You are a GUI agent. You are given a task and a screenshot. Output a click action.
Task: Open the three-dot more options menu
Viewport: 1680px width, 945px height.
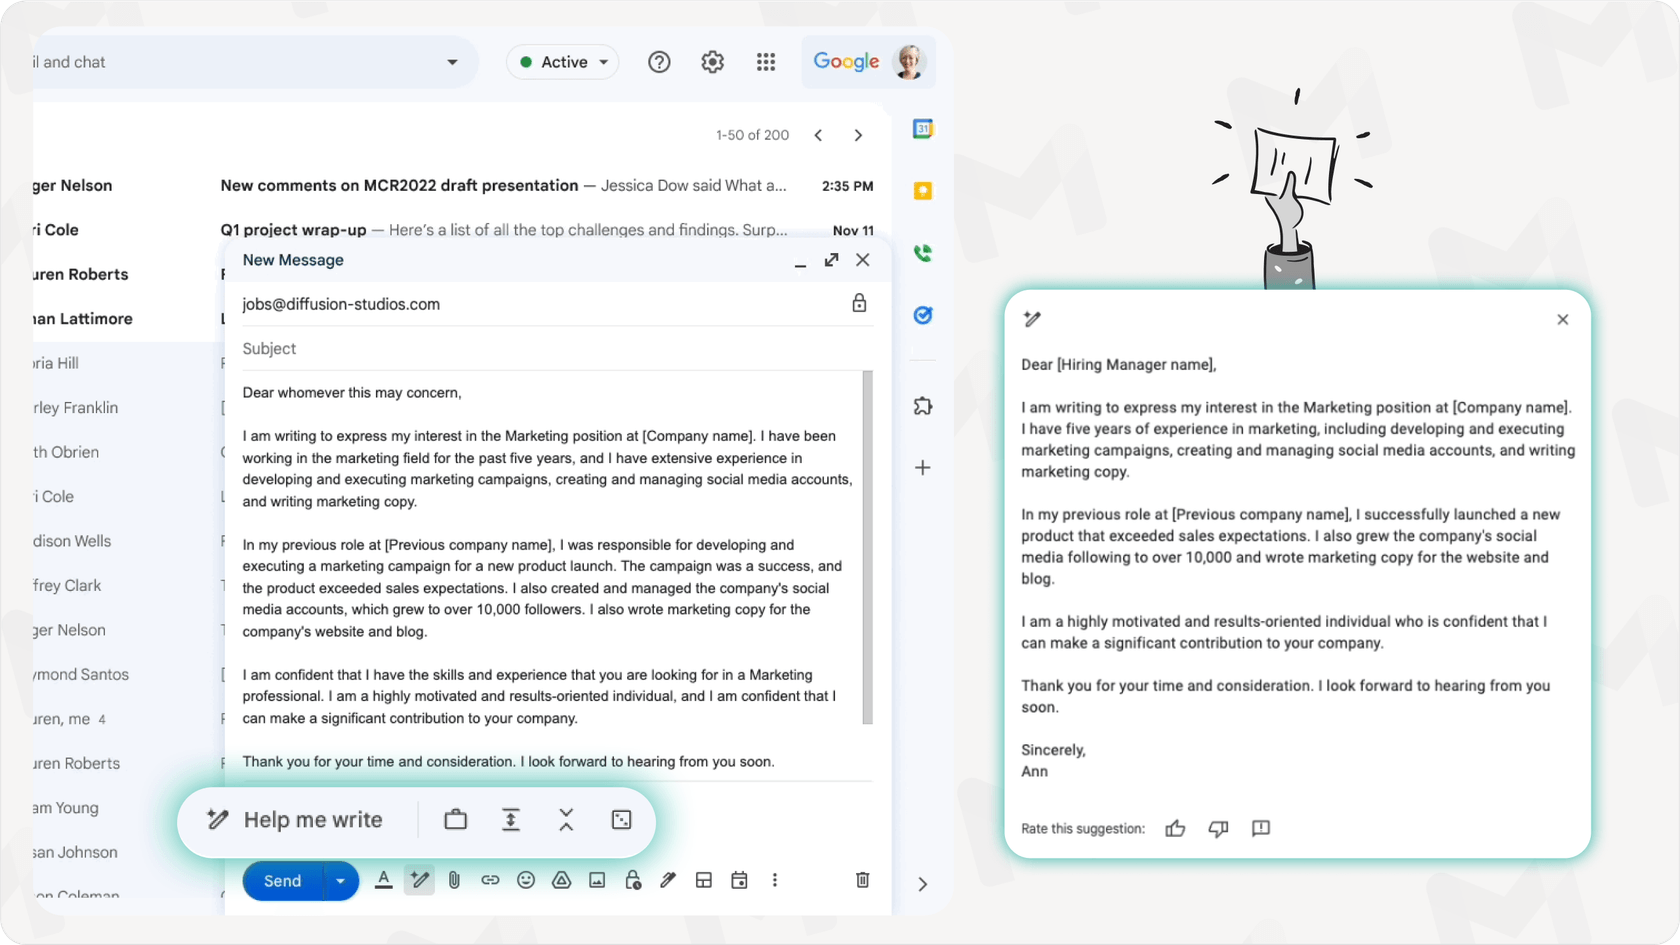pyautogui.click(x=775, y=880)
